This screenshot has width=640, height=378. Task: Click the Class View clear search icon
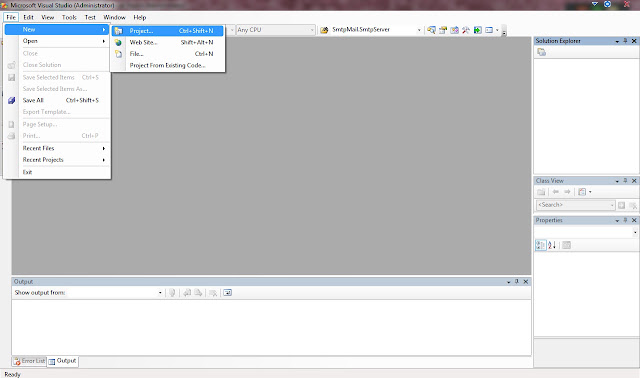point(633,205)
